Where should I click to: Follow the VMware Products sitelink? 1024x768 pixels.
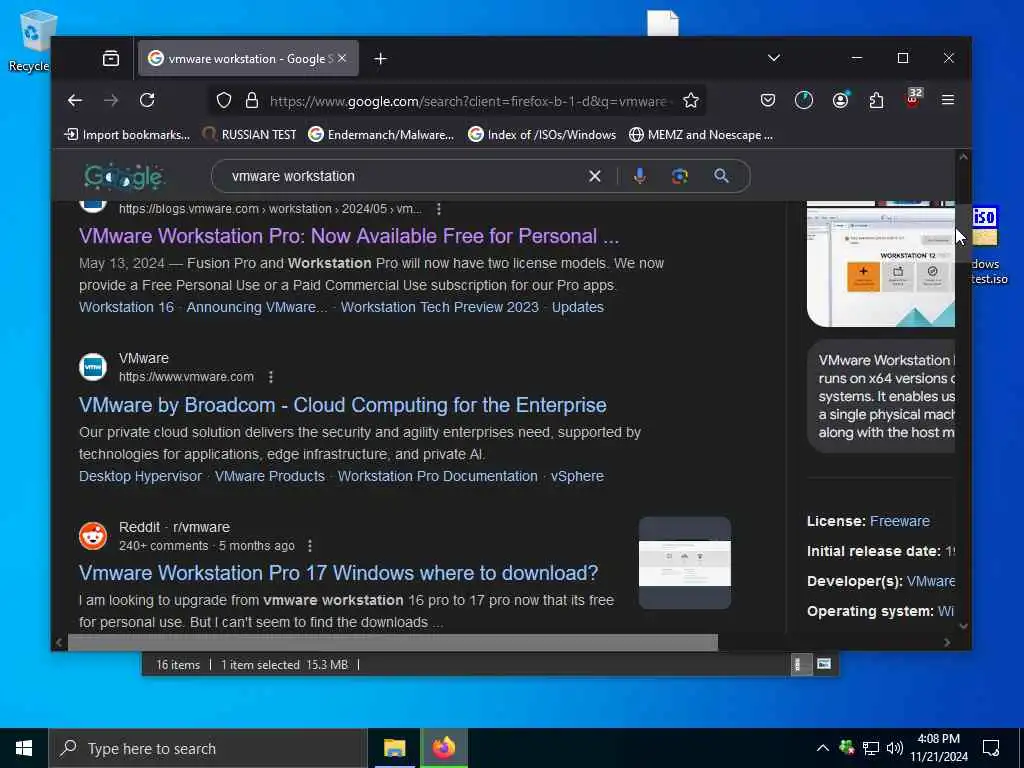coord(270,476)
